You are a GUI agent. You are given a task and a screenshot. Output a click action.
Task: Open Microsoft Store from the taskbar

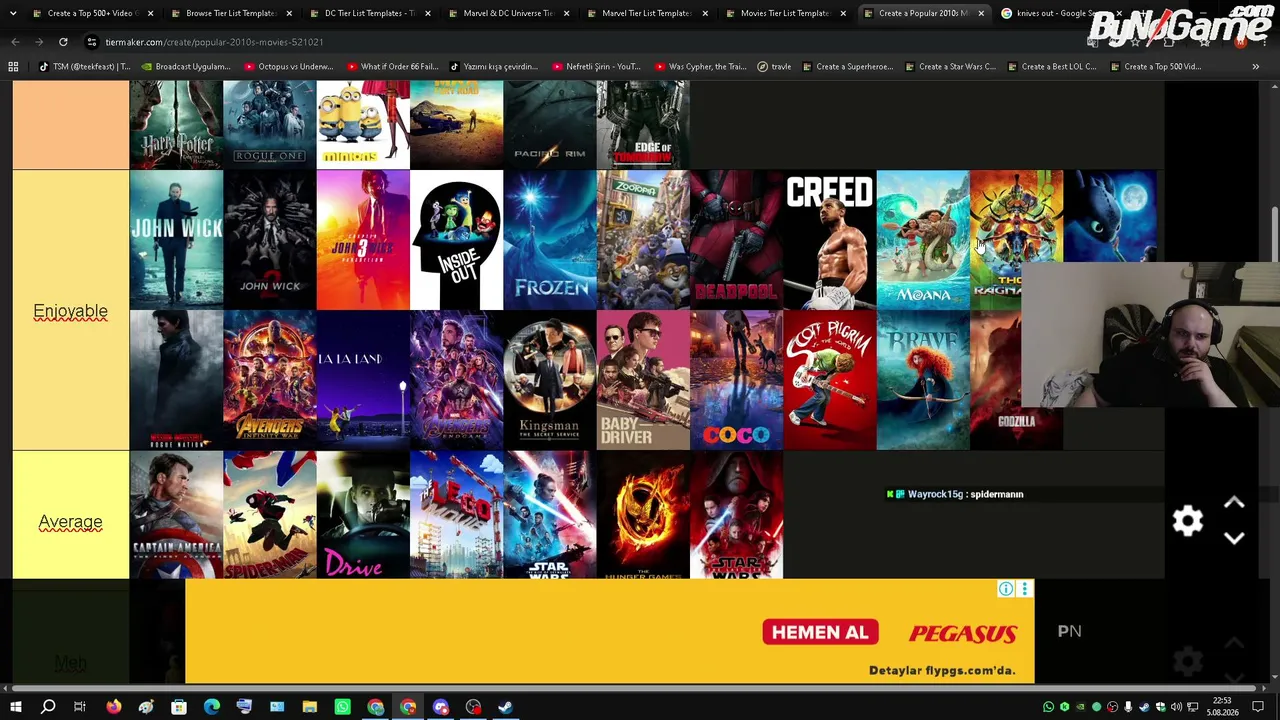pyautogui.click(x=178, y=707)
